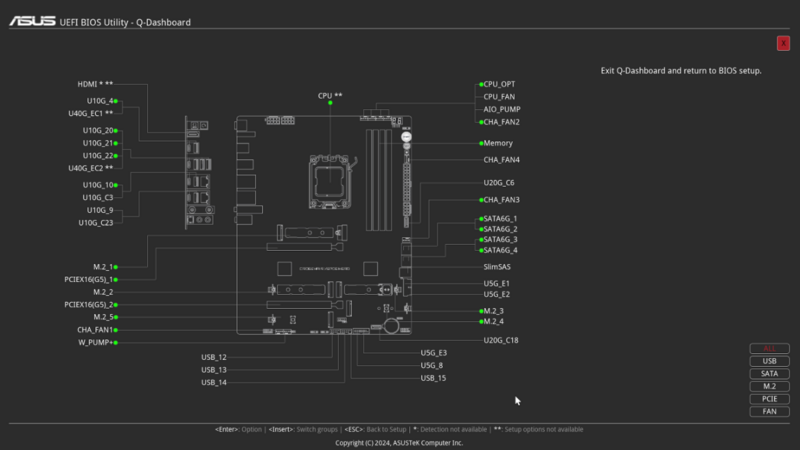800x450 pixels.
Task: Click the USB_12 header label
Action: click(x=214, y=357)
